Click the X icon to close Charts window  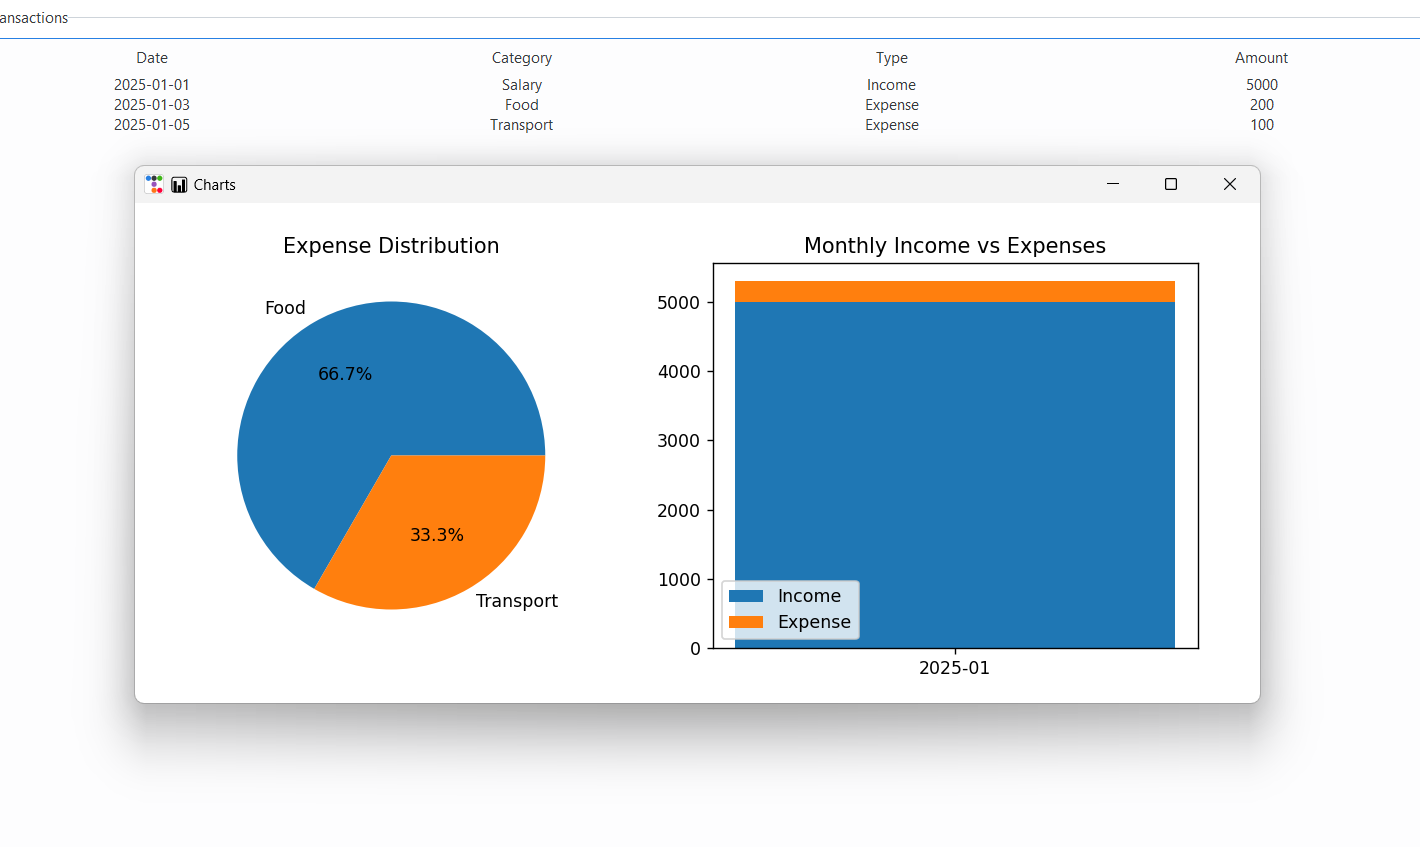tap(1229, 184)
